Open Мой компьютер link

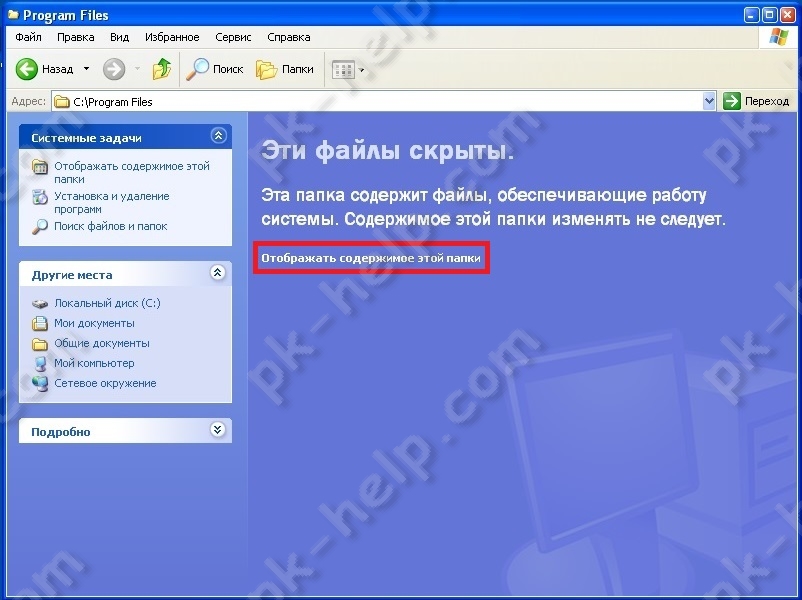[94, 363]
